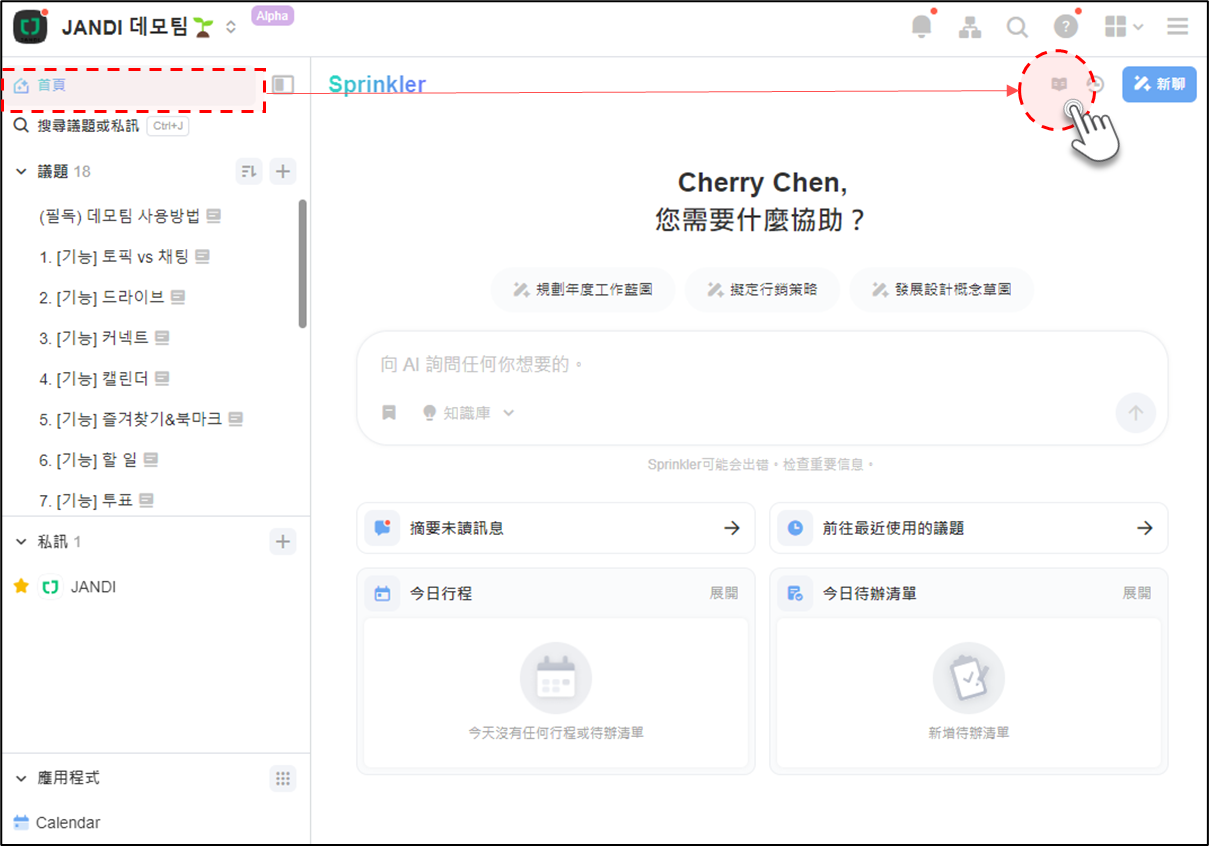Open topic (필독) 데모팀 사용방법
Screen dimensions: 1209x846
point(130,216)
